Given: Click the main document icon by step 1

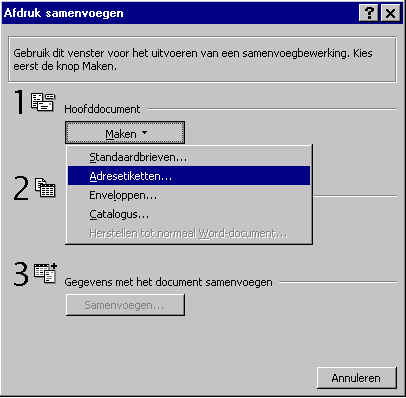Looking at the screenshot, I should pyautogui.click(x=43, y=102).
